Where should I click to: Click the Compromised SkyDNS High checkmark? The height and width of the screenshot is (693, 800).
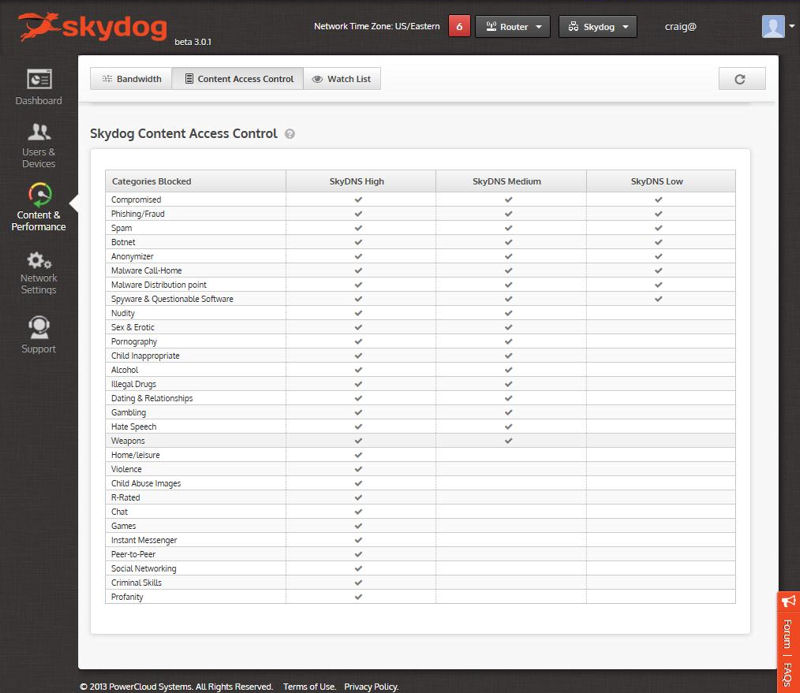click(358, 200)
